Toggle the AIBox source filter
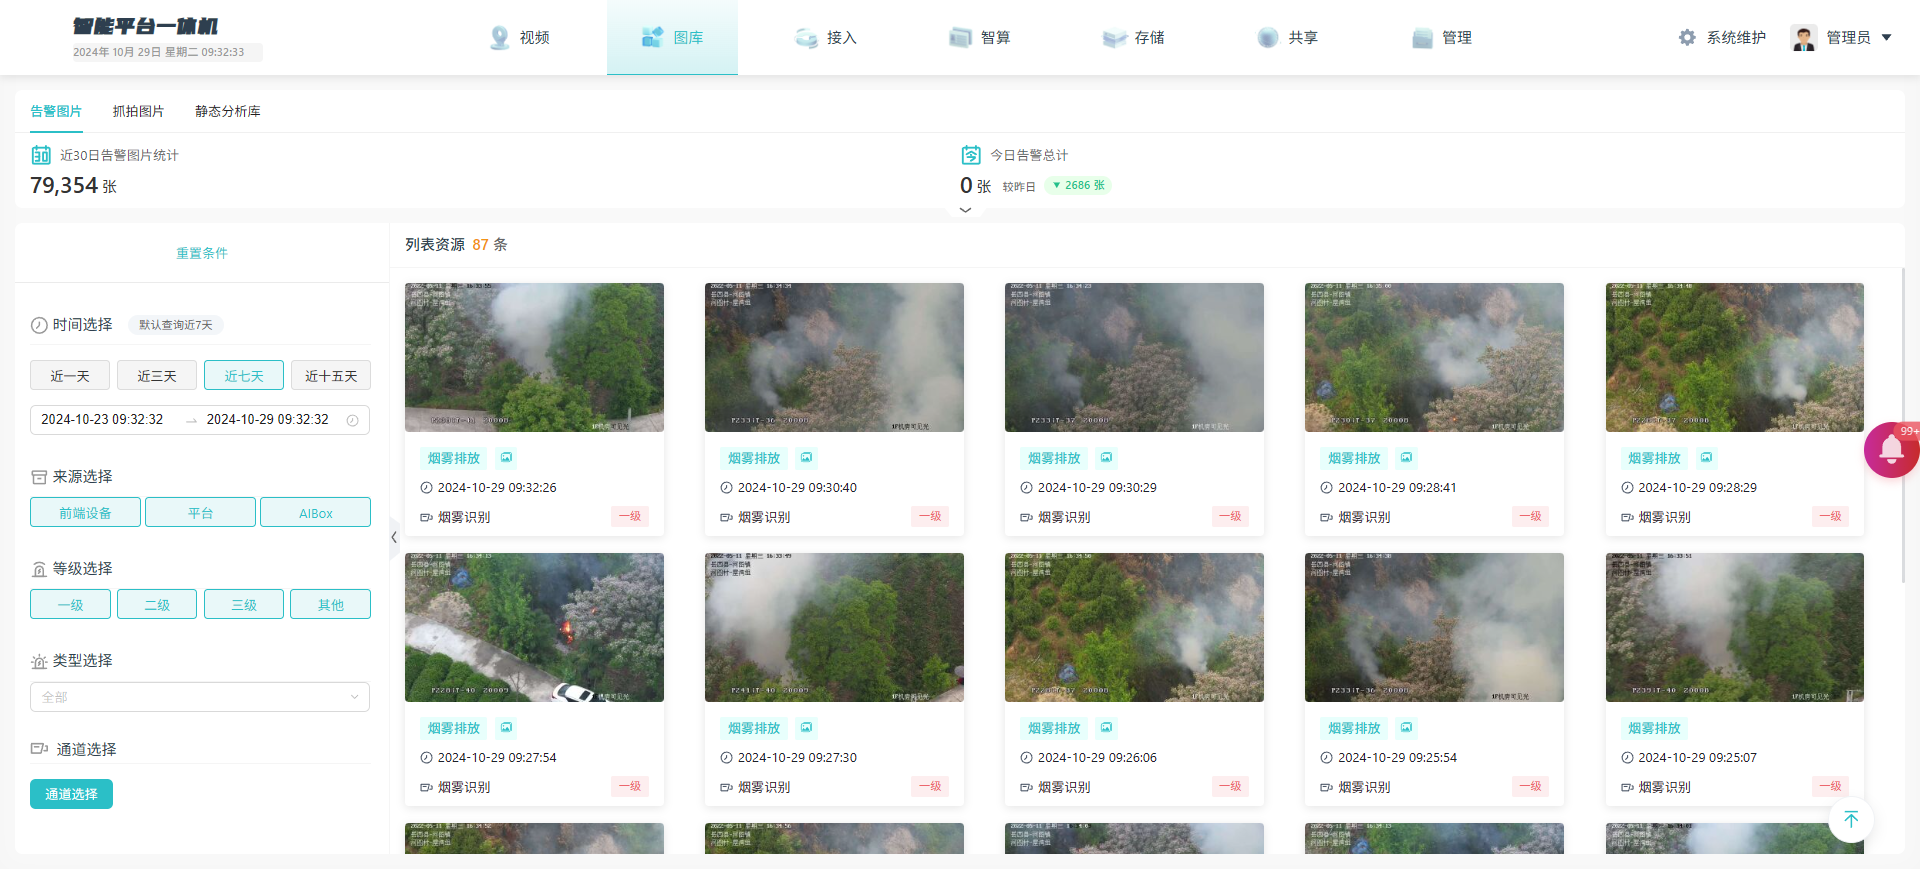 [315, 513]
